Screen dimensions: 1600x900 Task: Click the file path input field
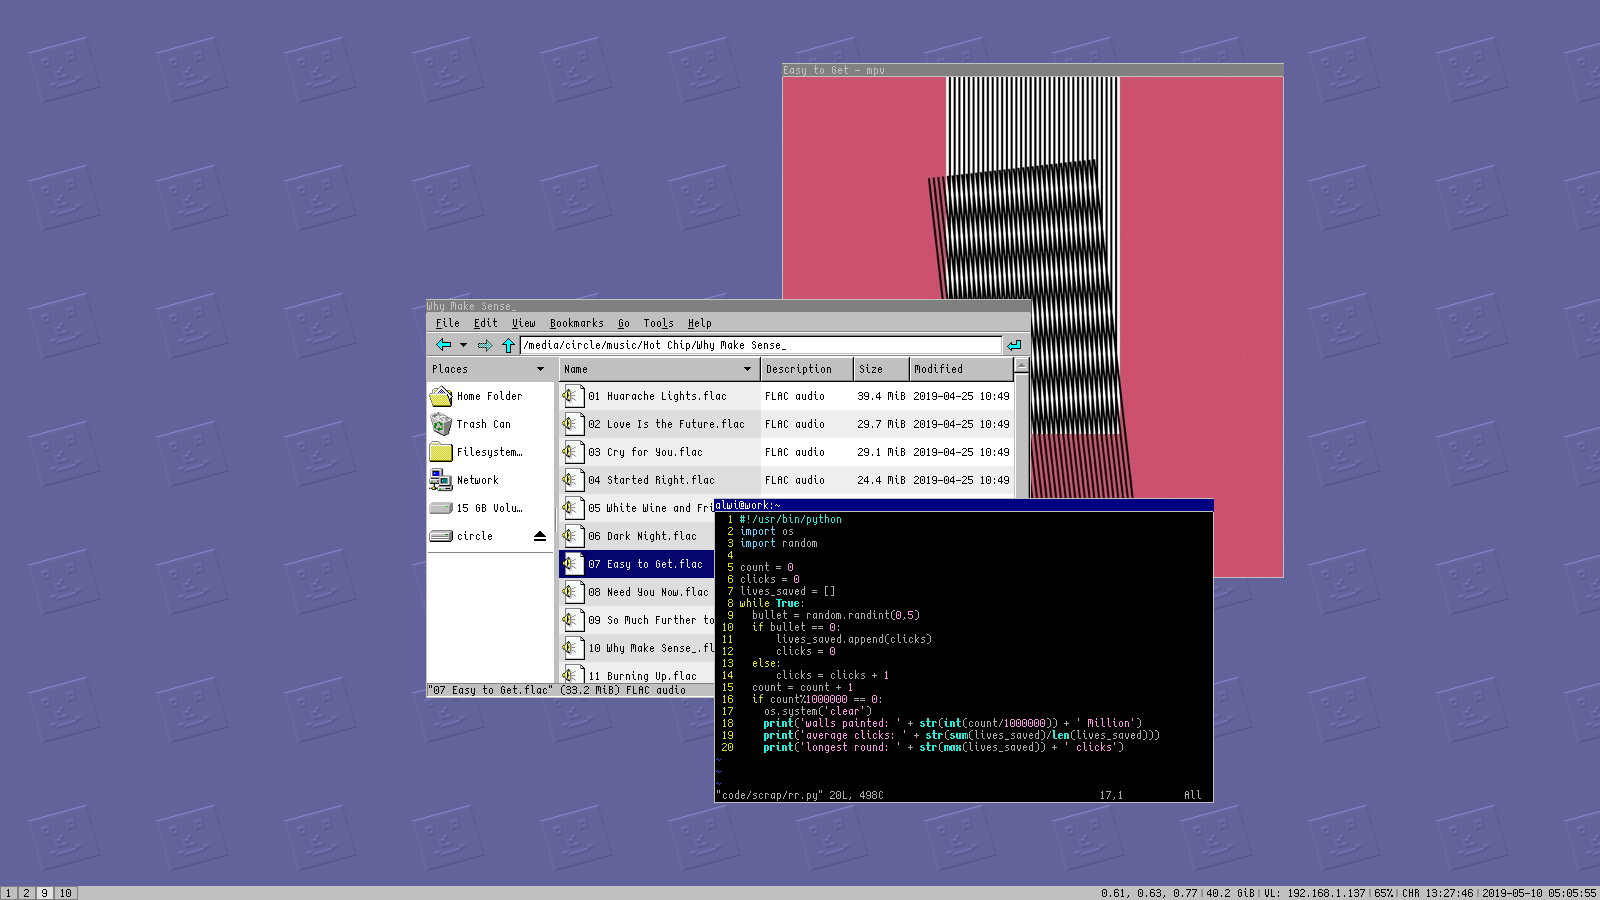[760, 345]
